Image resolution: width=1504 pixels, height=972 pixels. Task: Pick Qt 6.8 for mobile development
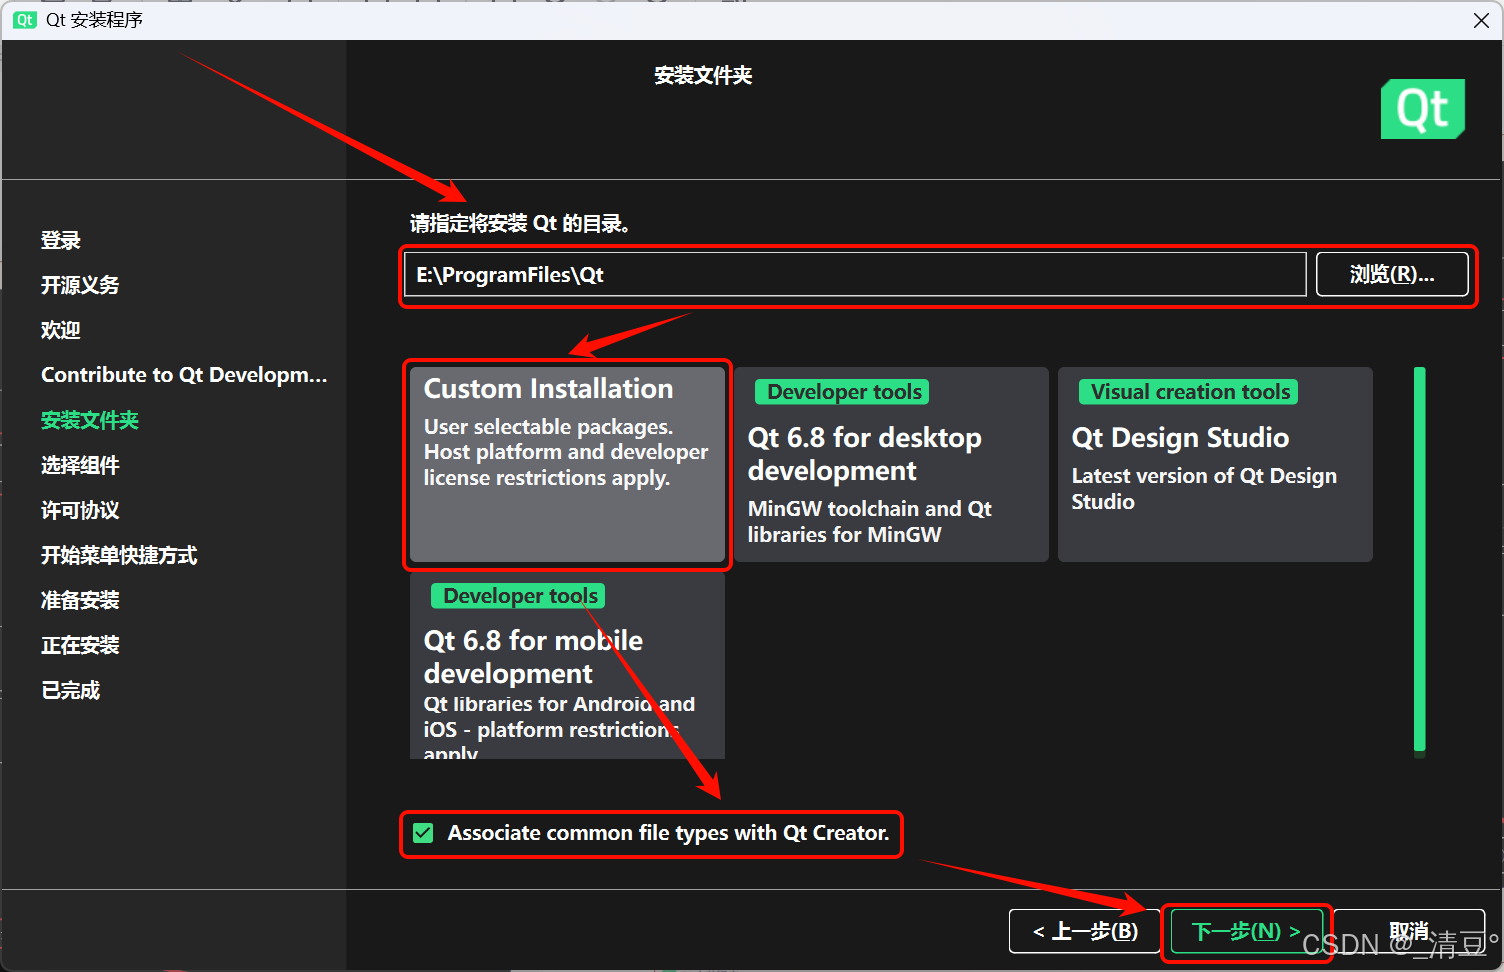pos(567,666)
